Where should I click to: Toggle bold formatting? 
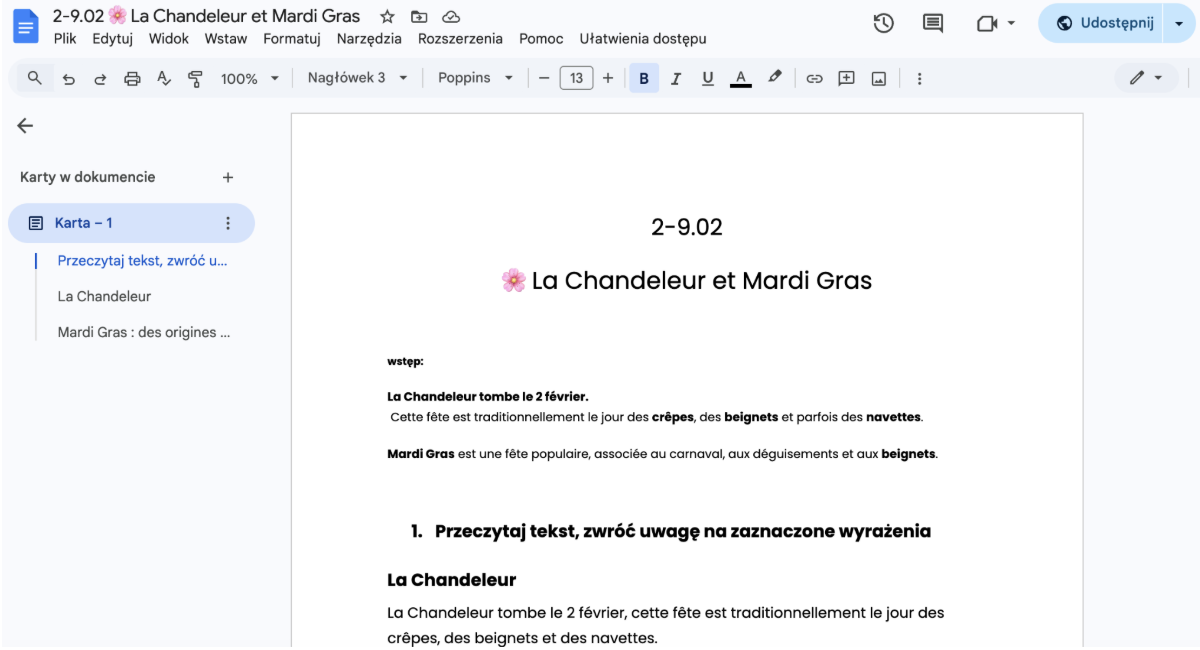[644, 78]
